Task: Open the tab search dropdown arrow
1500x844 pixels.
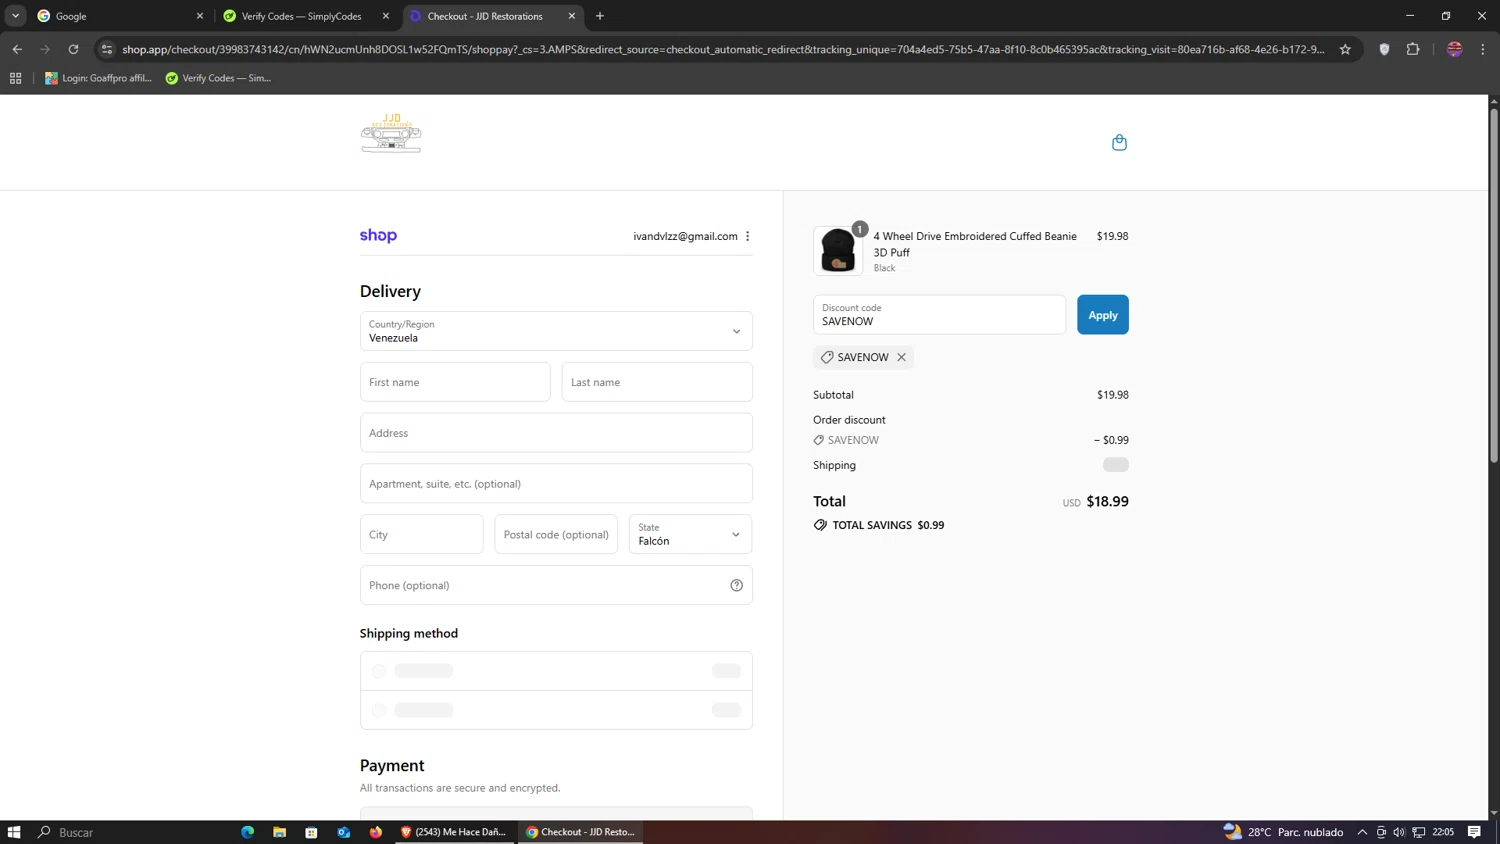Action: click(15, 16)
